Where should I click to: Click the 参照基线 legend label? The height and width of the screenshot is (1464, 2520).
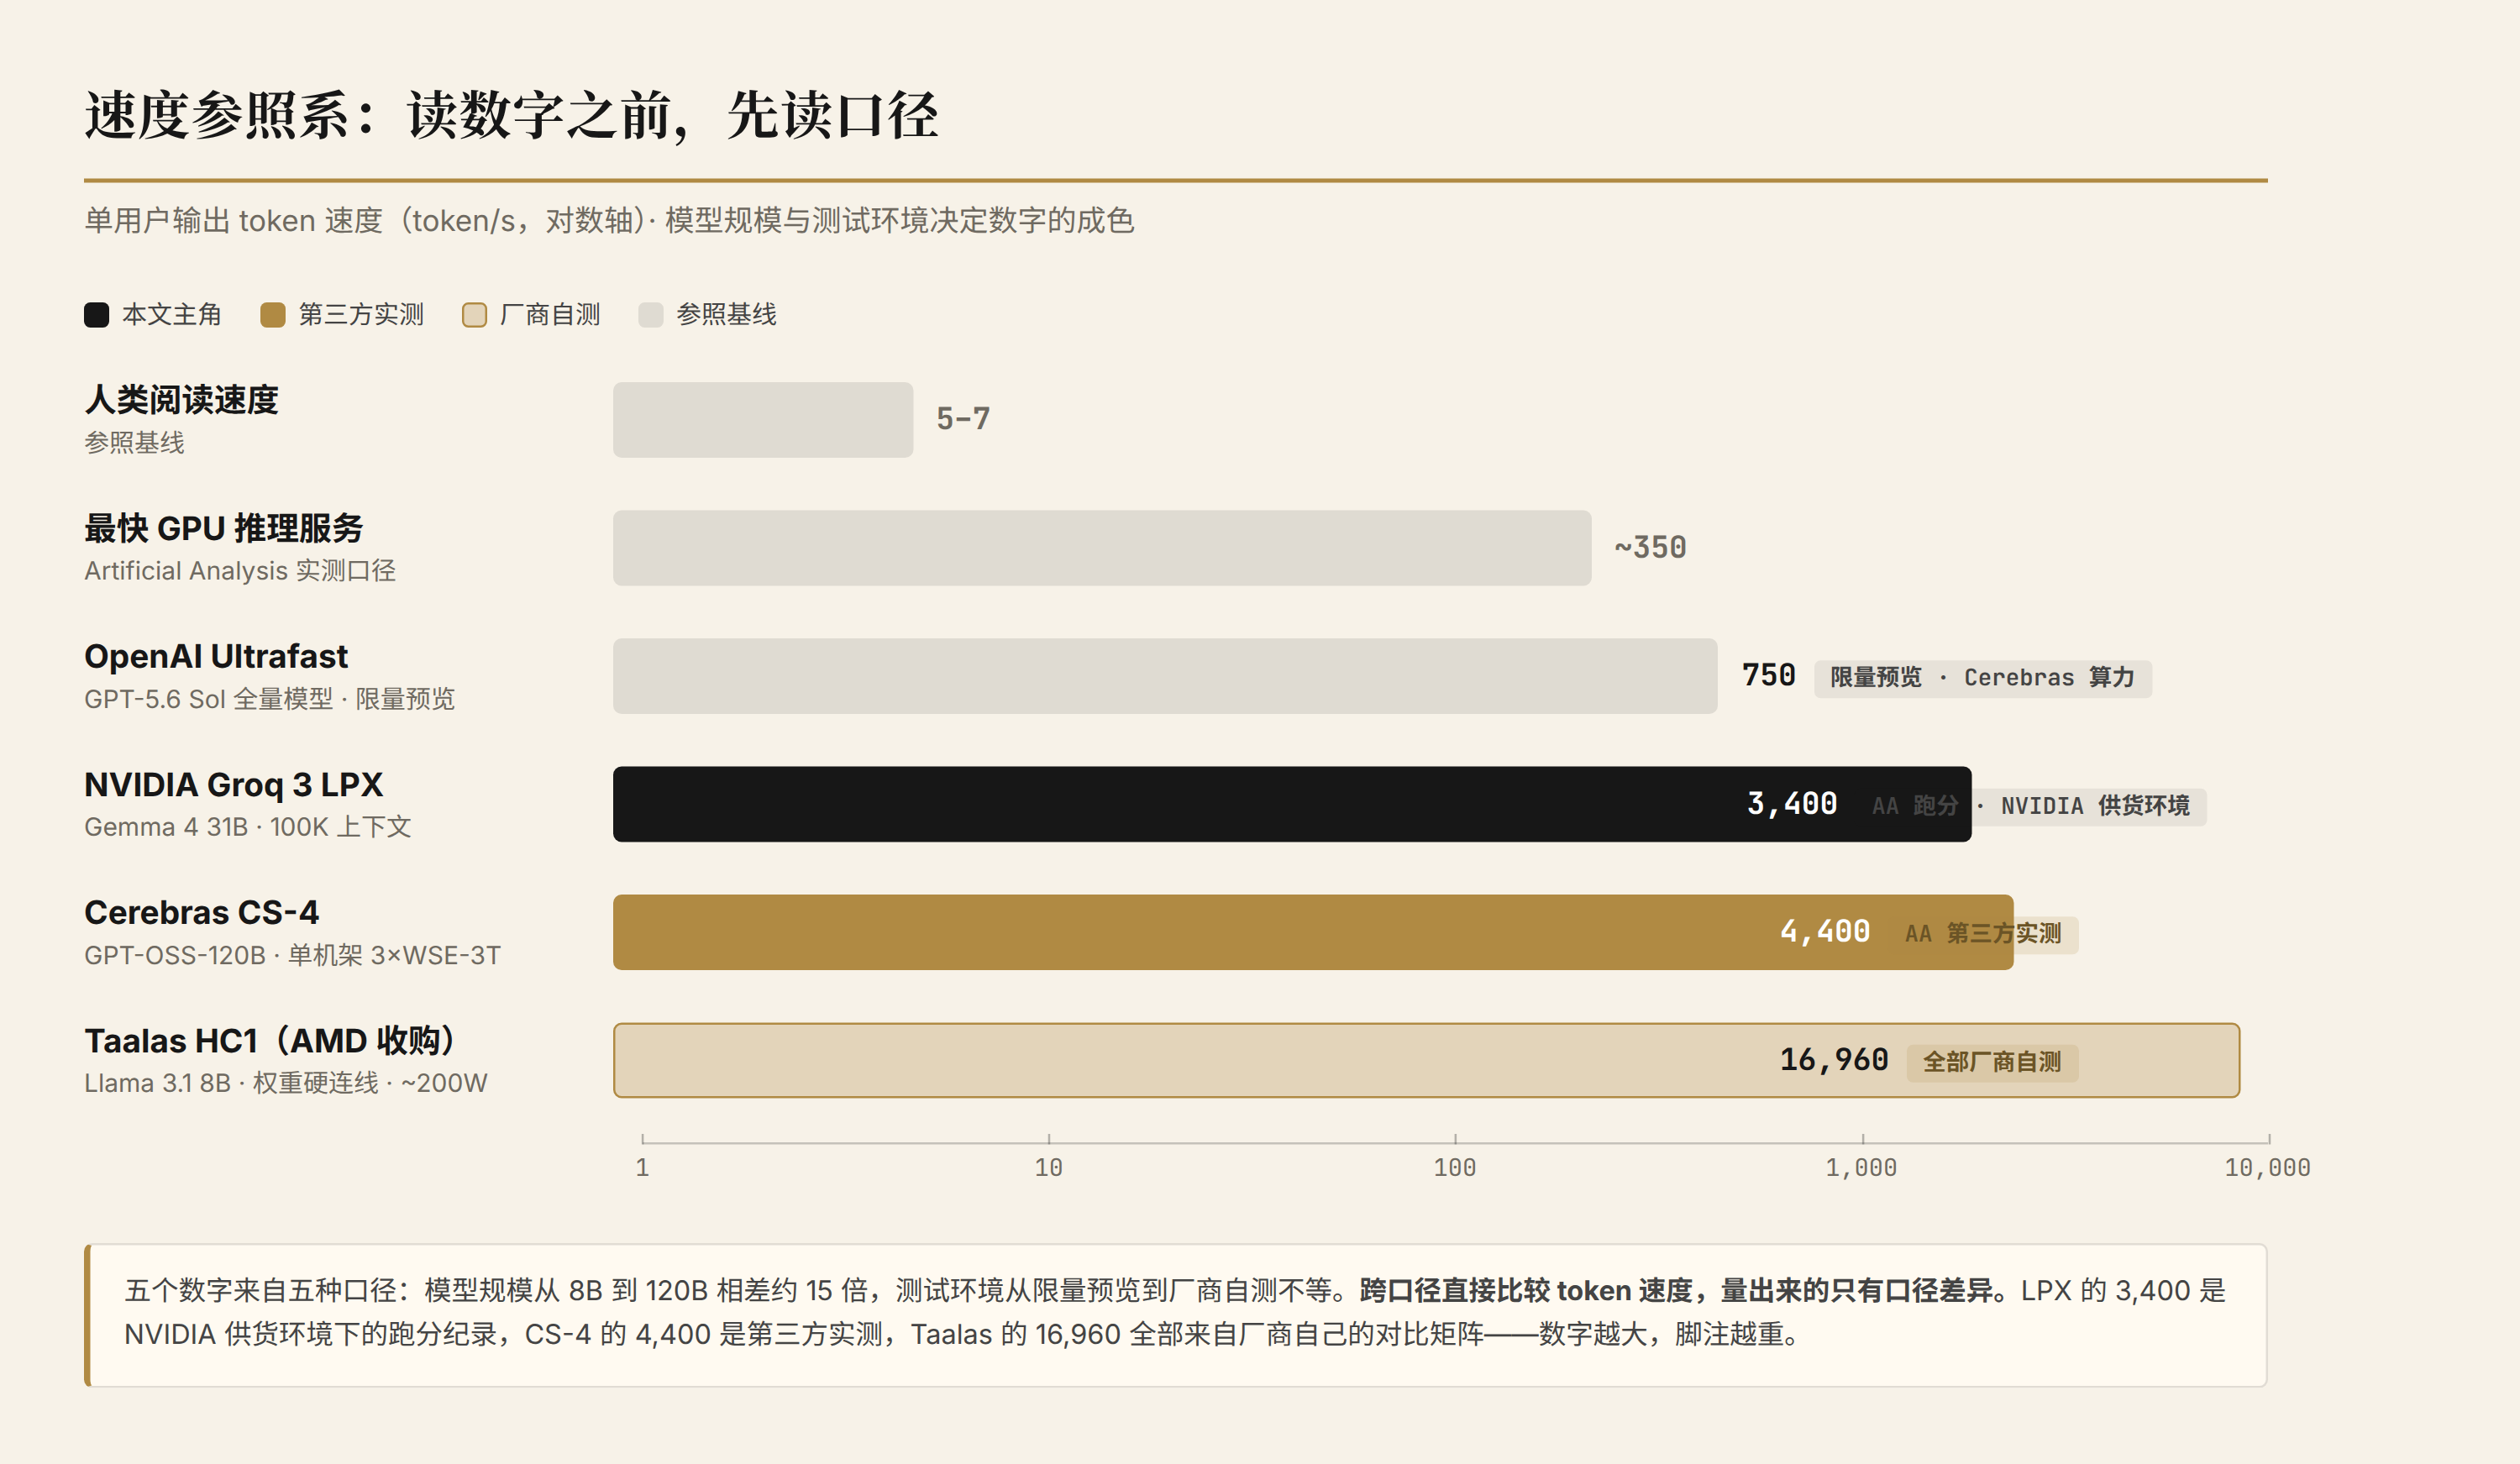coord(726,315)
